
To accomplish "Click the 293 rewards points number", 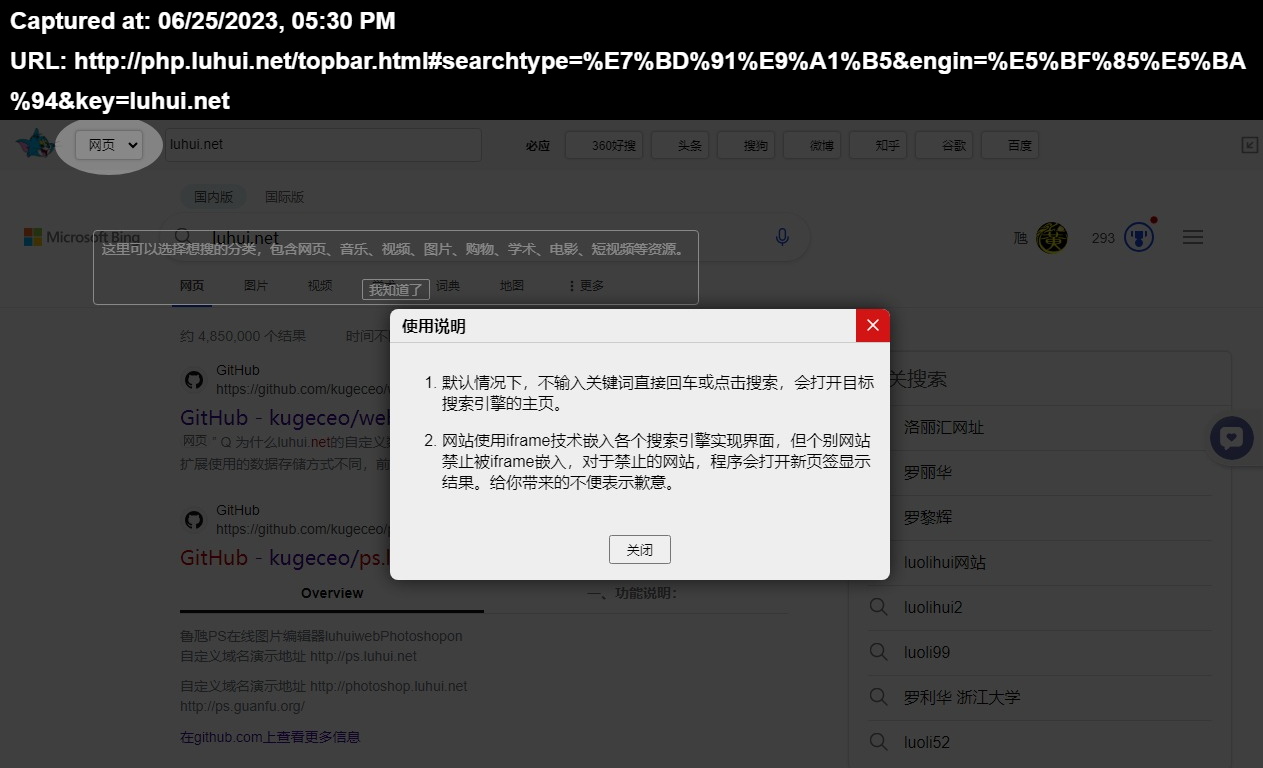I will coord(1103,238).
